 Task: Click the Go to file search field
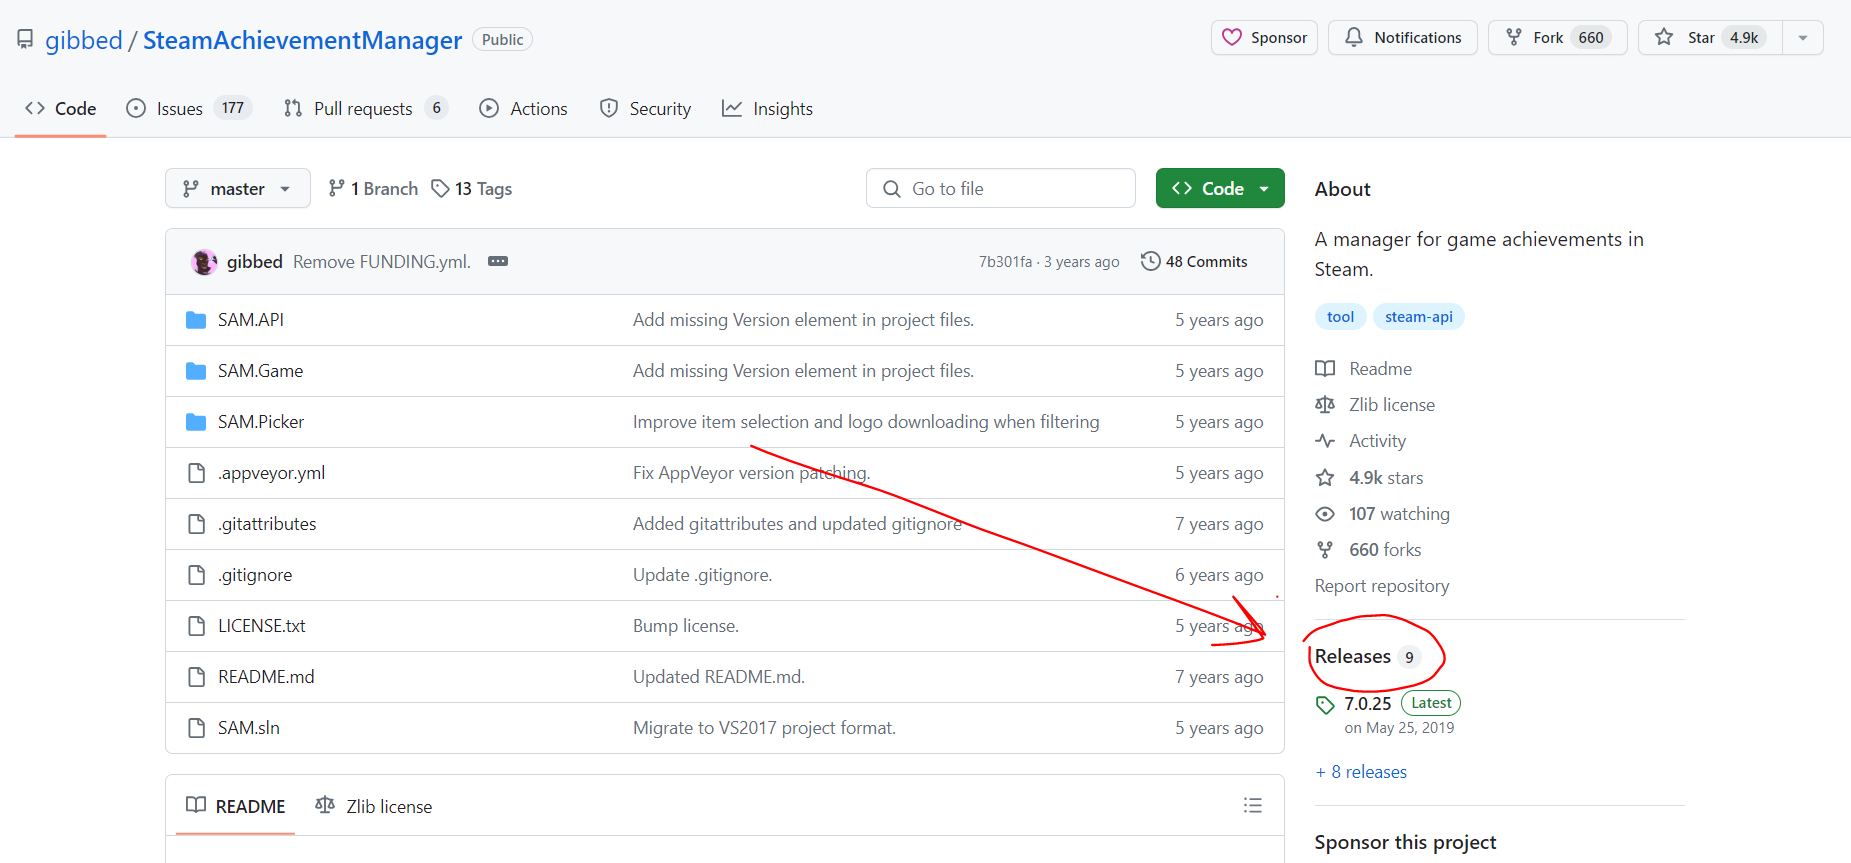tap(1000, 189)
